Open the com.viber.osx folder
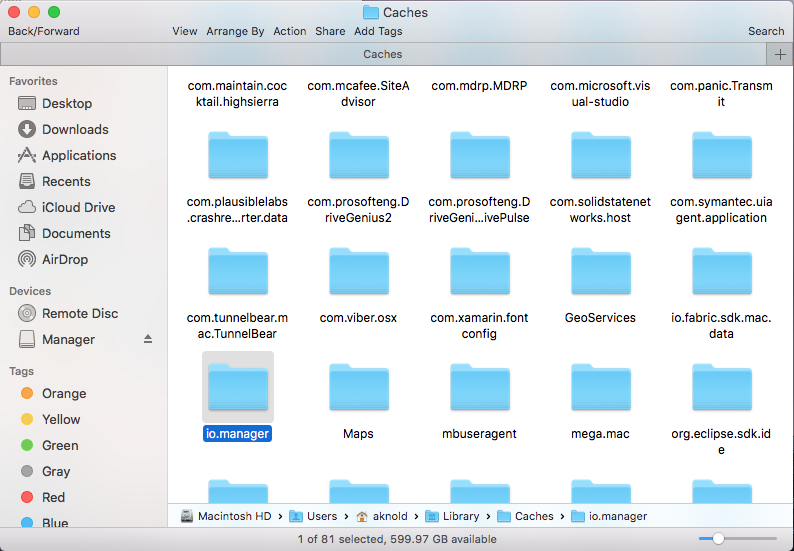 point(358,275)
